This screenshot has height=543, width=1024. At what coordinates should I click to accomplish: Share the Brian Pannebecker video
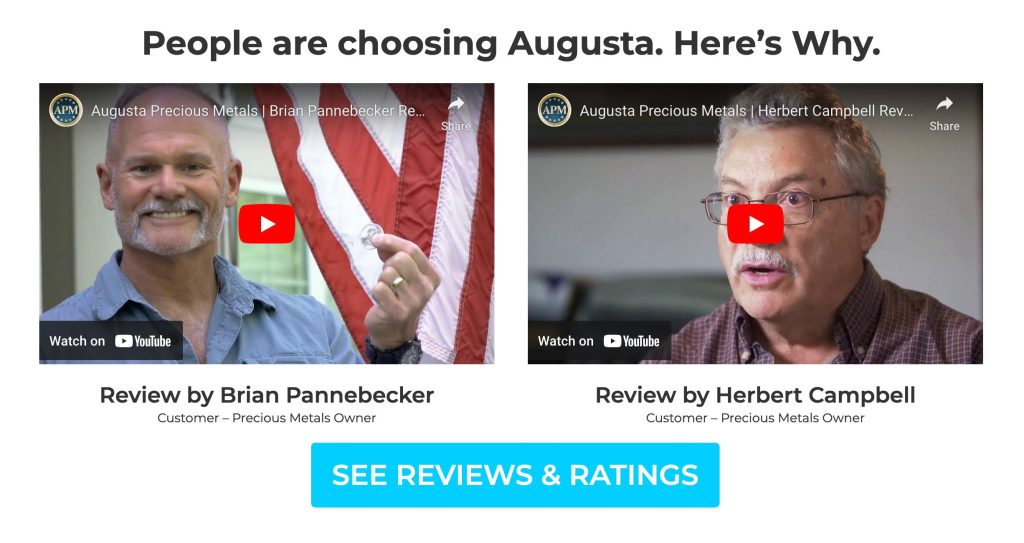[x=456, y=113]
